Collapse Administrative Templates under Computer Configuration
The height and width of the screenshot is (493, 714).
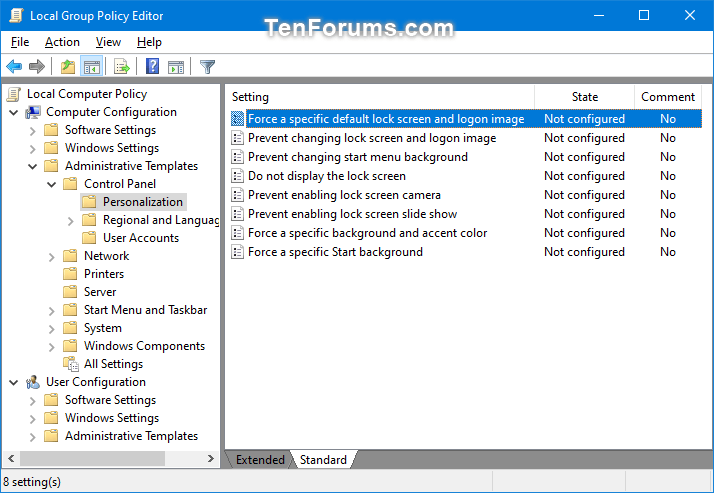33,166
